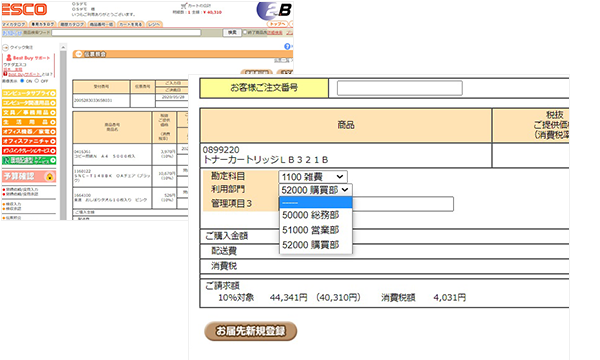Select the 画像表示 OFF radio button
This screenshot has height=360, width=600.
point(37,81)
